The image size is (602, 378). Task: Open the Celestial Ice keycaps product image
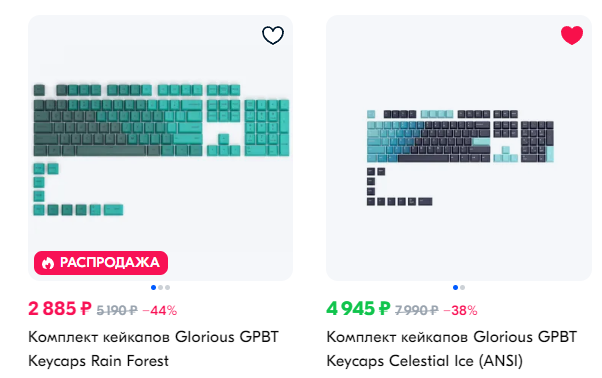point(459,148)
